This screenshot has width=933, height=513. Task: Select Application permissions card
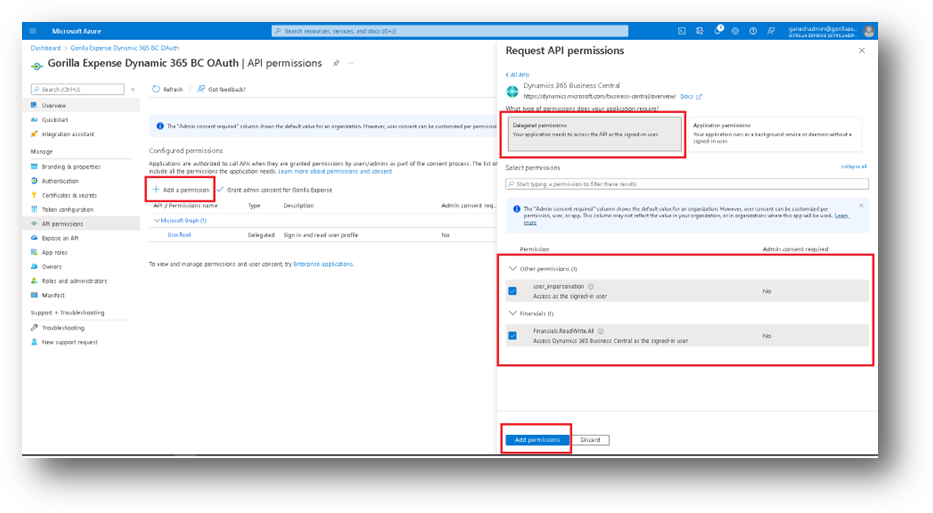click(774, 134)
